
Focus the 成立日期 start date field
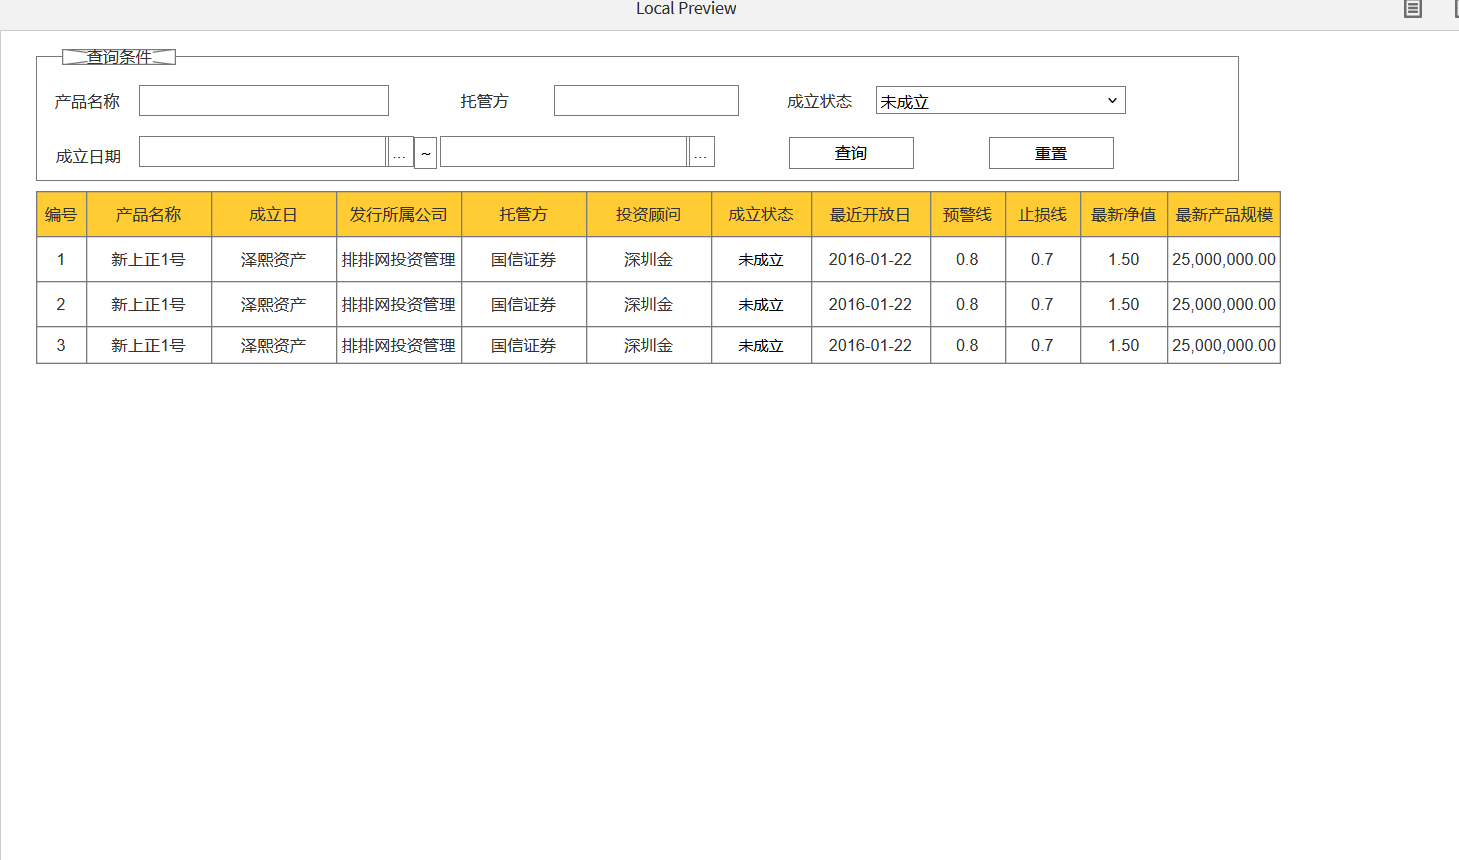pos(263,152)
